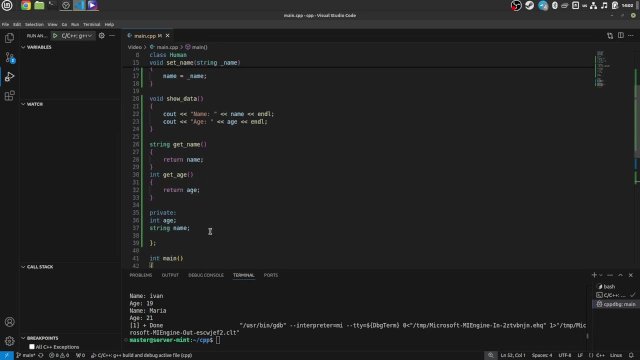Viewport: 640px width, 360px height.
Task: Switch to the DEBUG CONSOLE tab
Action: coord(206,276)
